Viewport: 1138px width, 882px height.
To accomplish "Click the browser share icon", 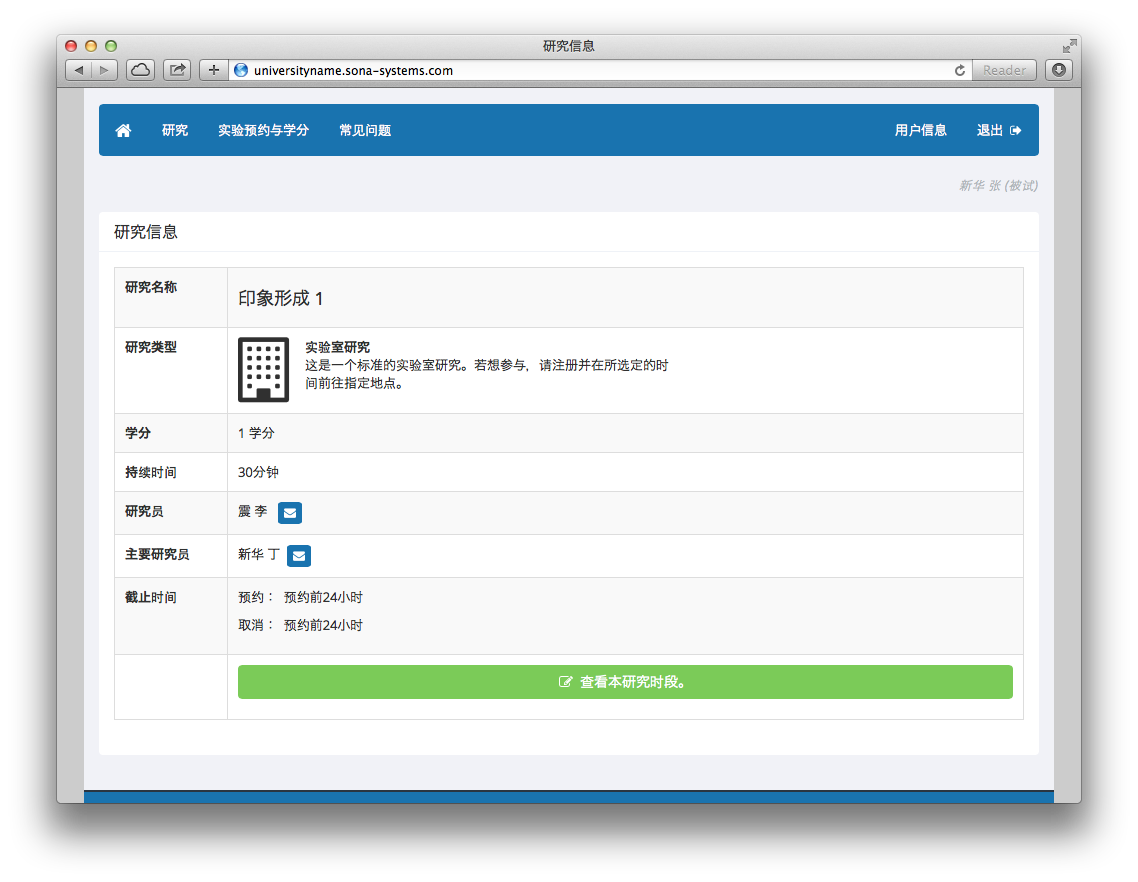I will pyautogui.click(x=177, y=70).
